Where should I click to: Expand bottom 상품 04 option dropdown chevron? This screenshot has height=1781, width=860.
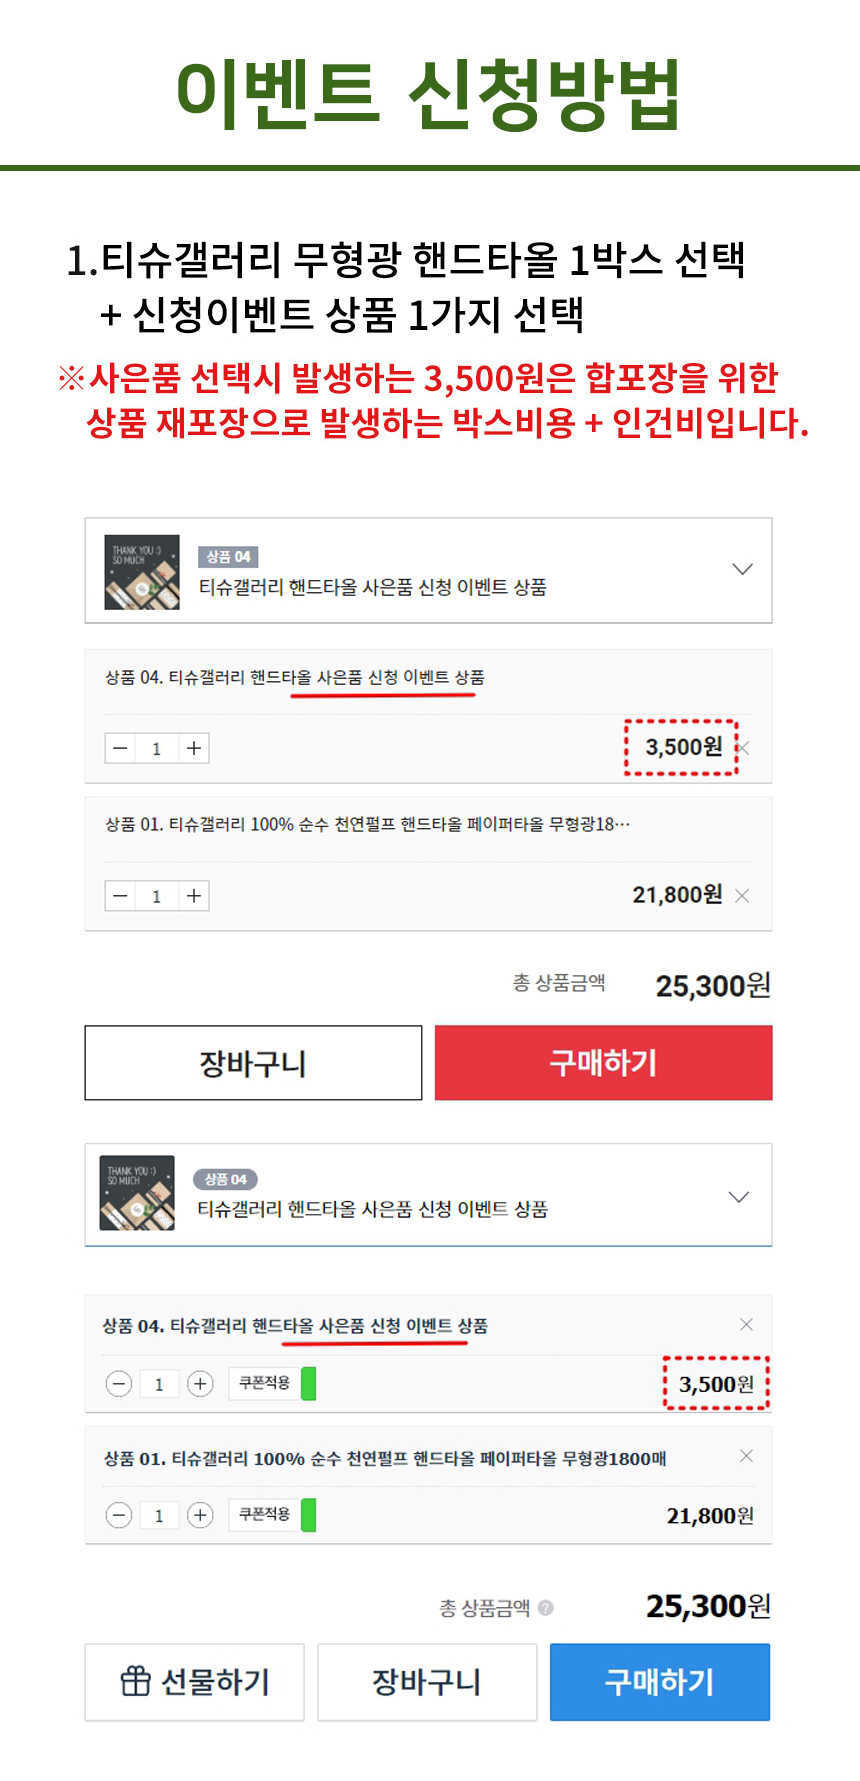[x=739, y=1197]
